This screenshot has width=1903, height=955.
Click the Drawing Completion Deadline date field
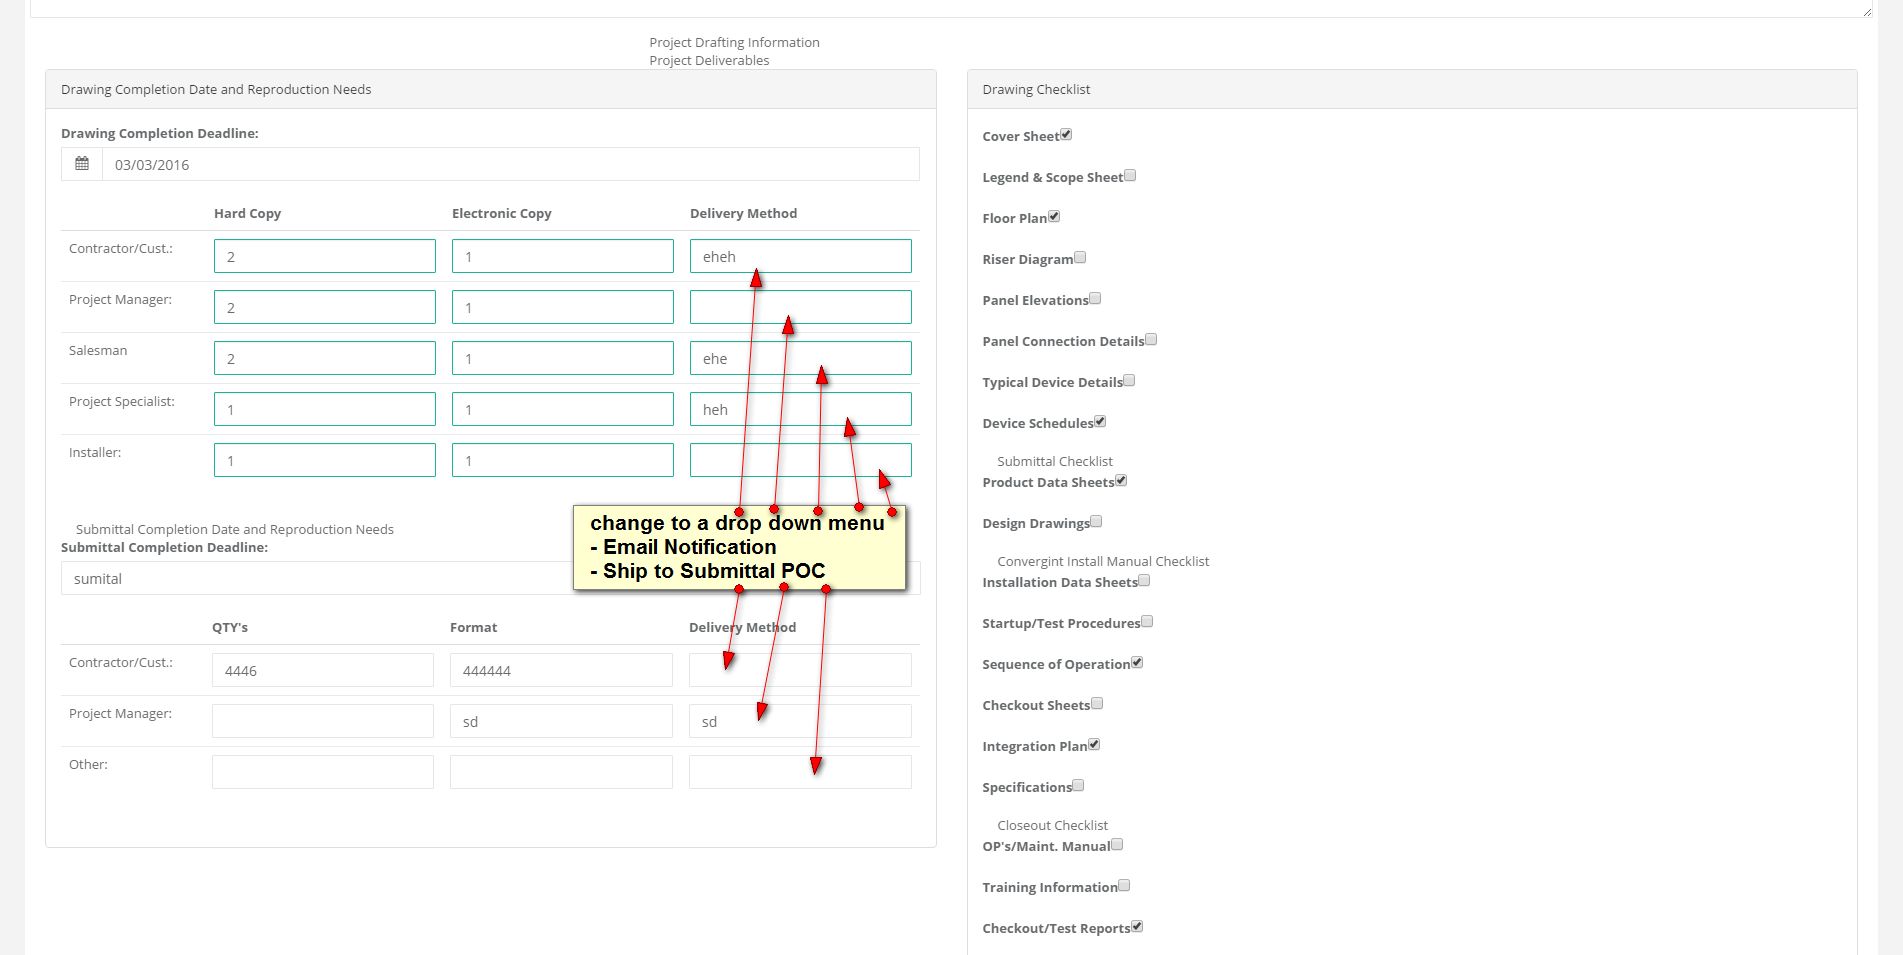pyautogui.click(x=510, y=165)
